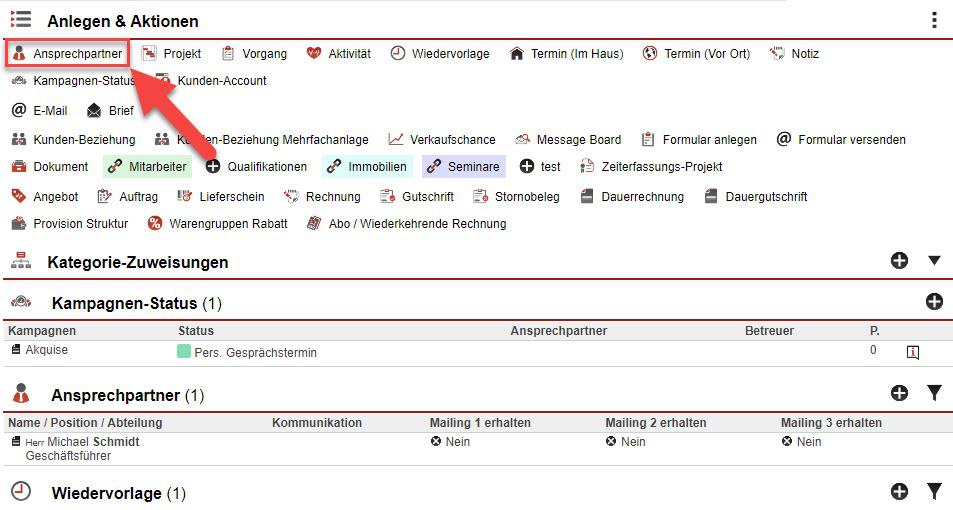953x510 pixels.
Task: Create a new Angebot
Action: [45, 197]
